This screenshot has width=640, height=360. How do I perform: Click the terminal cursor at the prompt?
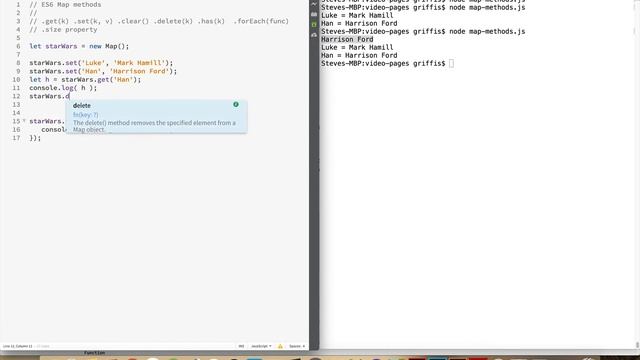pyautogui.click(x=451, y=63)
